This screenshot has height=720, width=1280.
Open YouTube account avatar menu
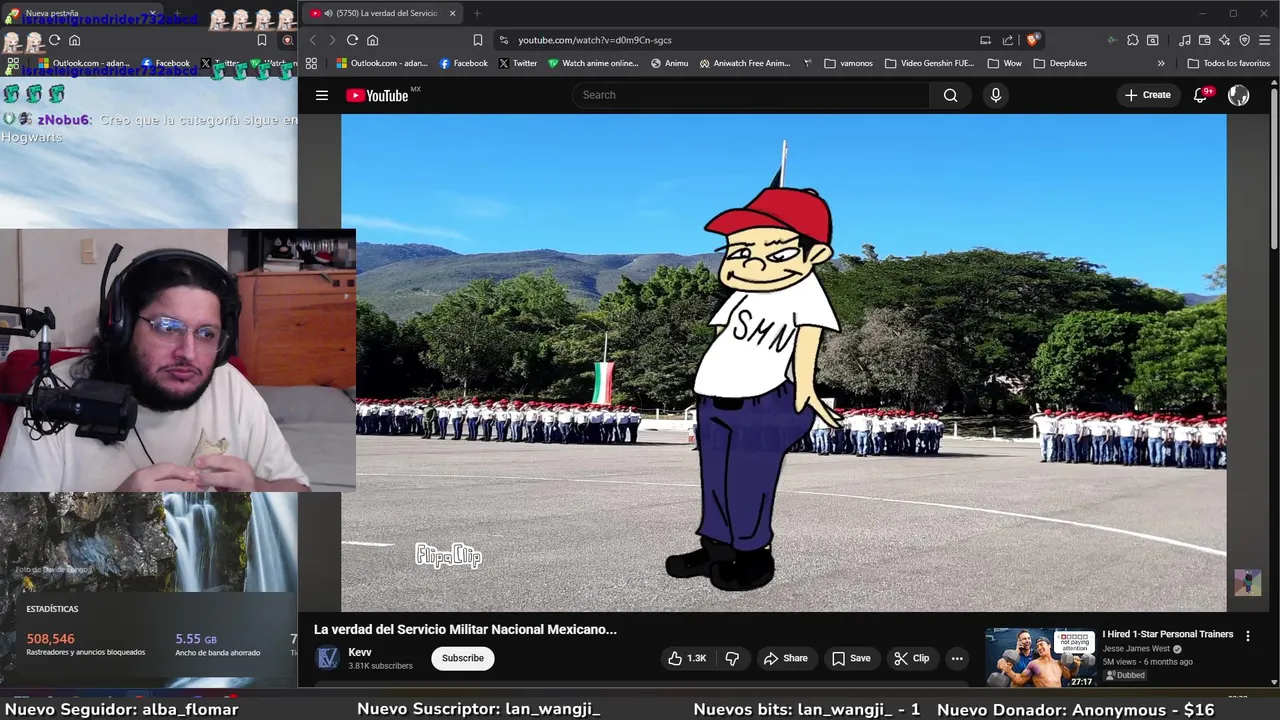pyautogui.click(x=1238, y=95)
